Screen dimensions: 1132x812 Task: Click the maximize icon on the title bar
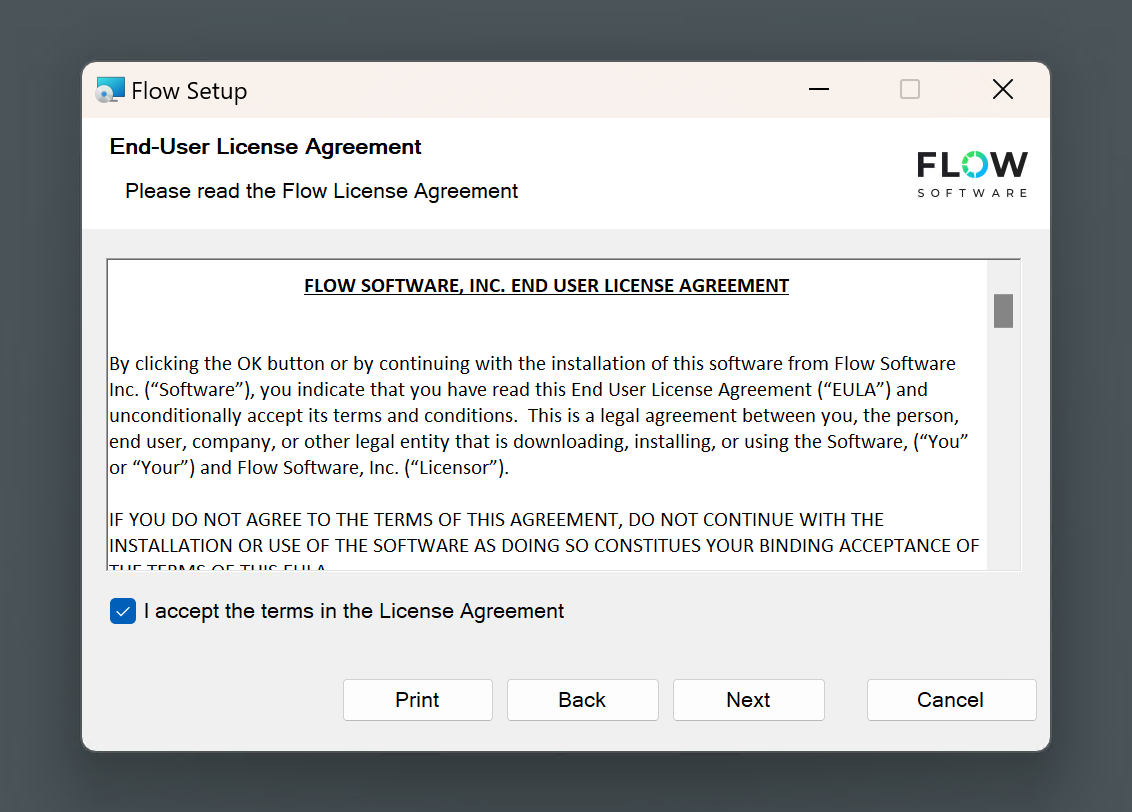909,89
